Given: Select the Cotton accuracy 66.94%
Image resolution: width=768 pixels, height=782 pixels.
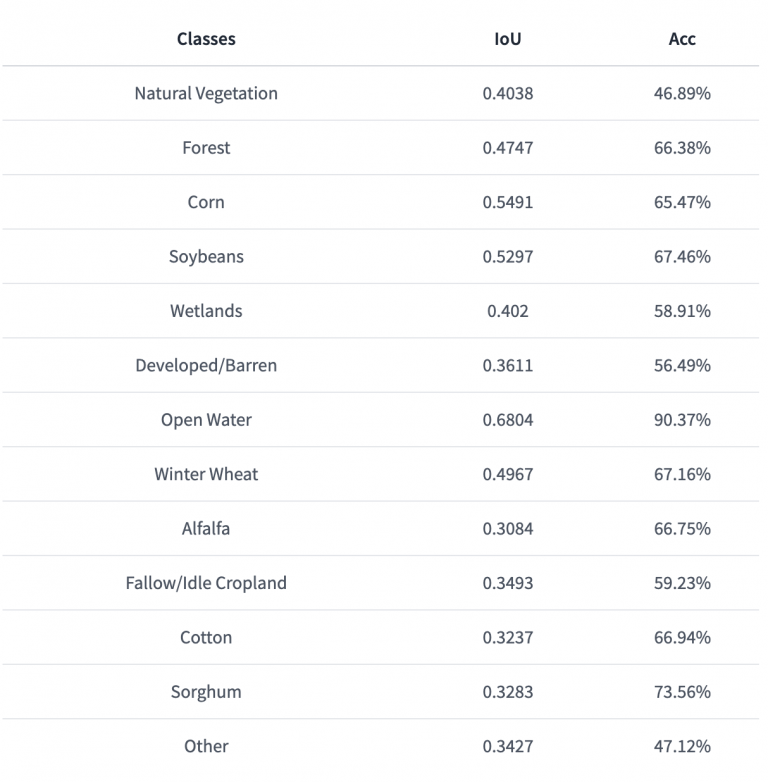Looking at the screenshot, I should pos(682,637).
